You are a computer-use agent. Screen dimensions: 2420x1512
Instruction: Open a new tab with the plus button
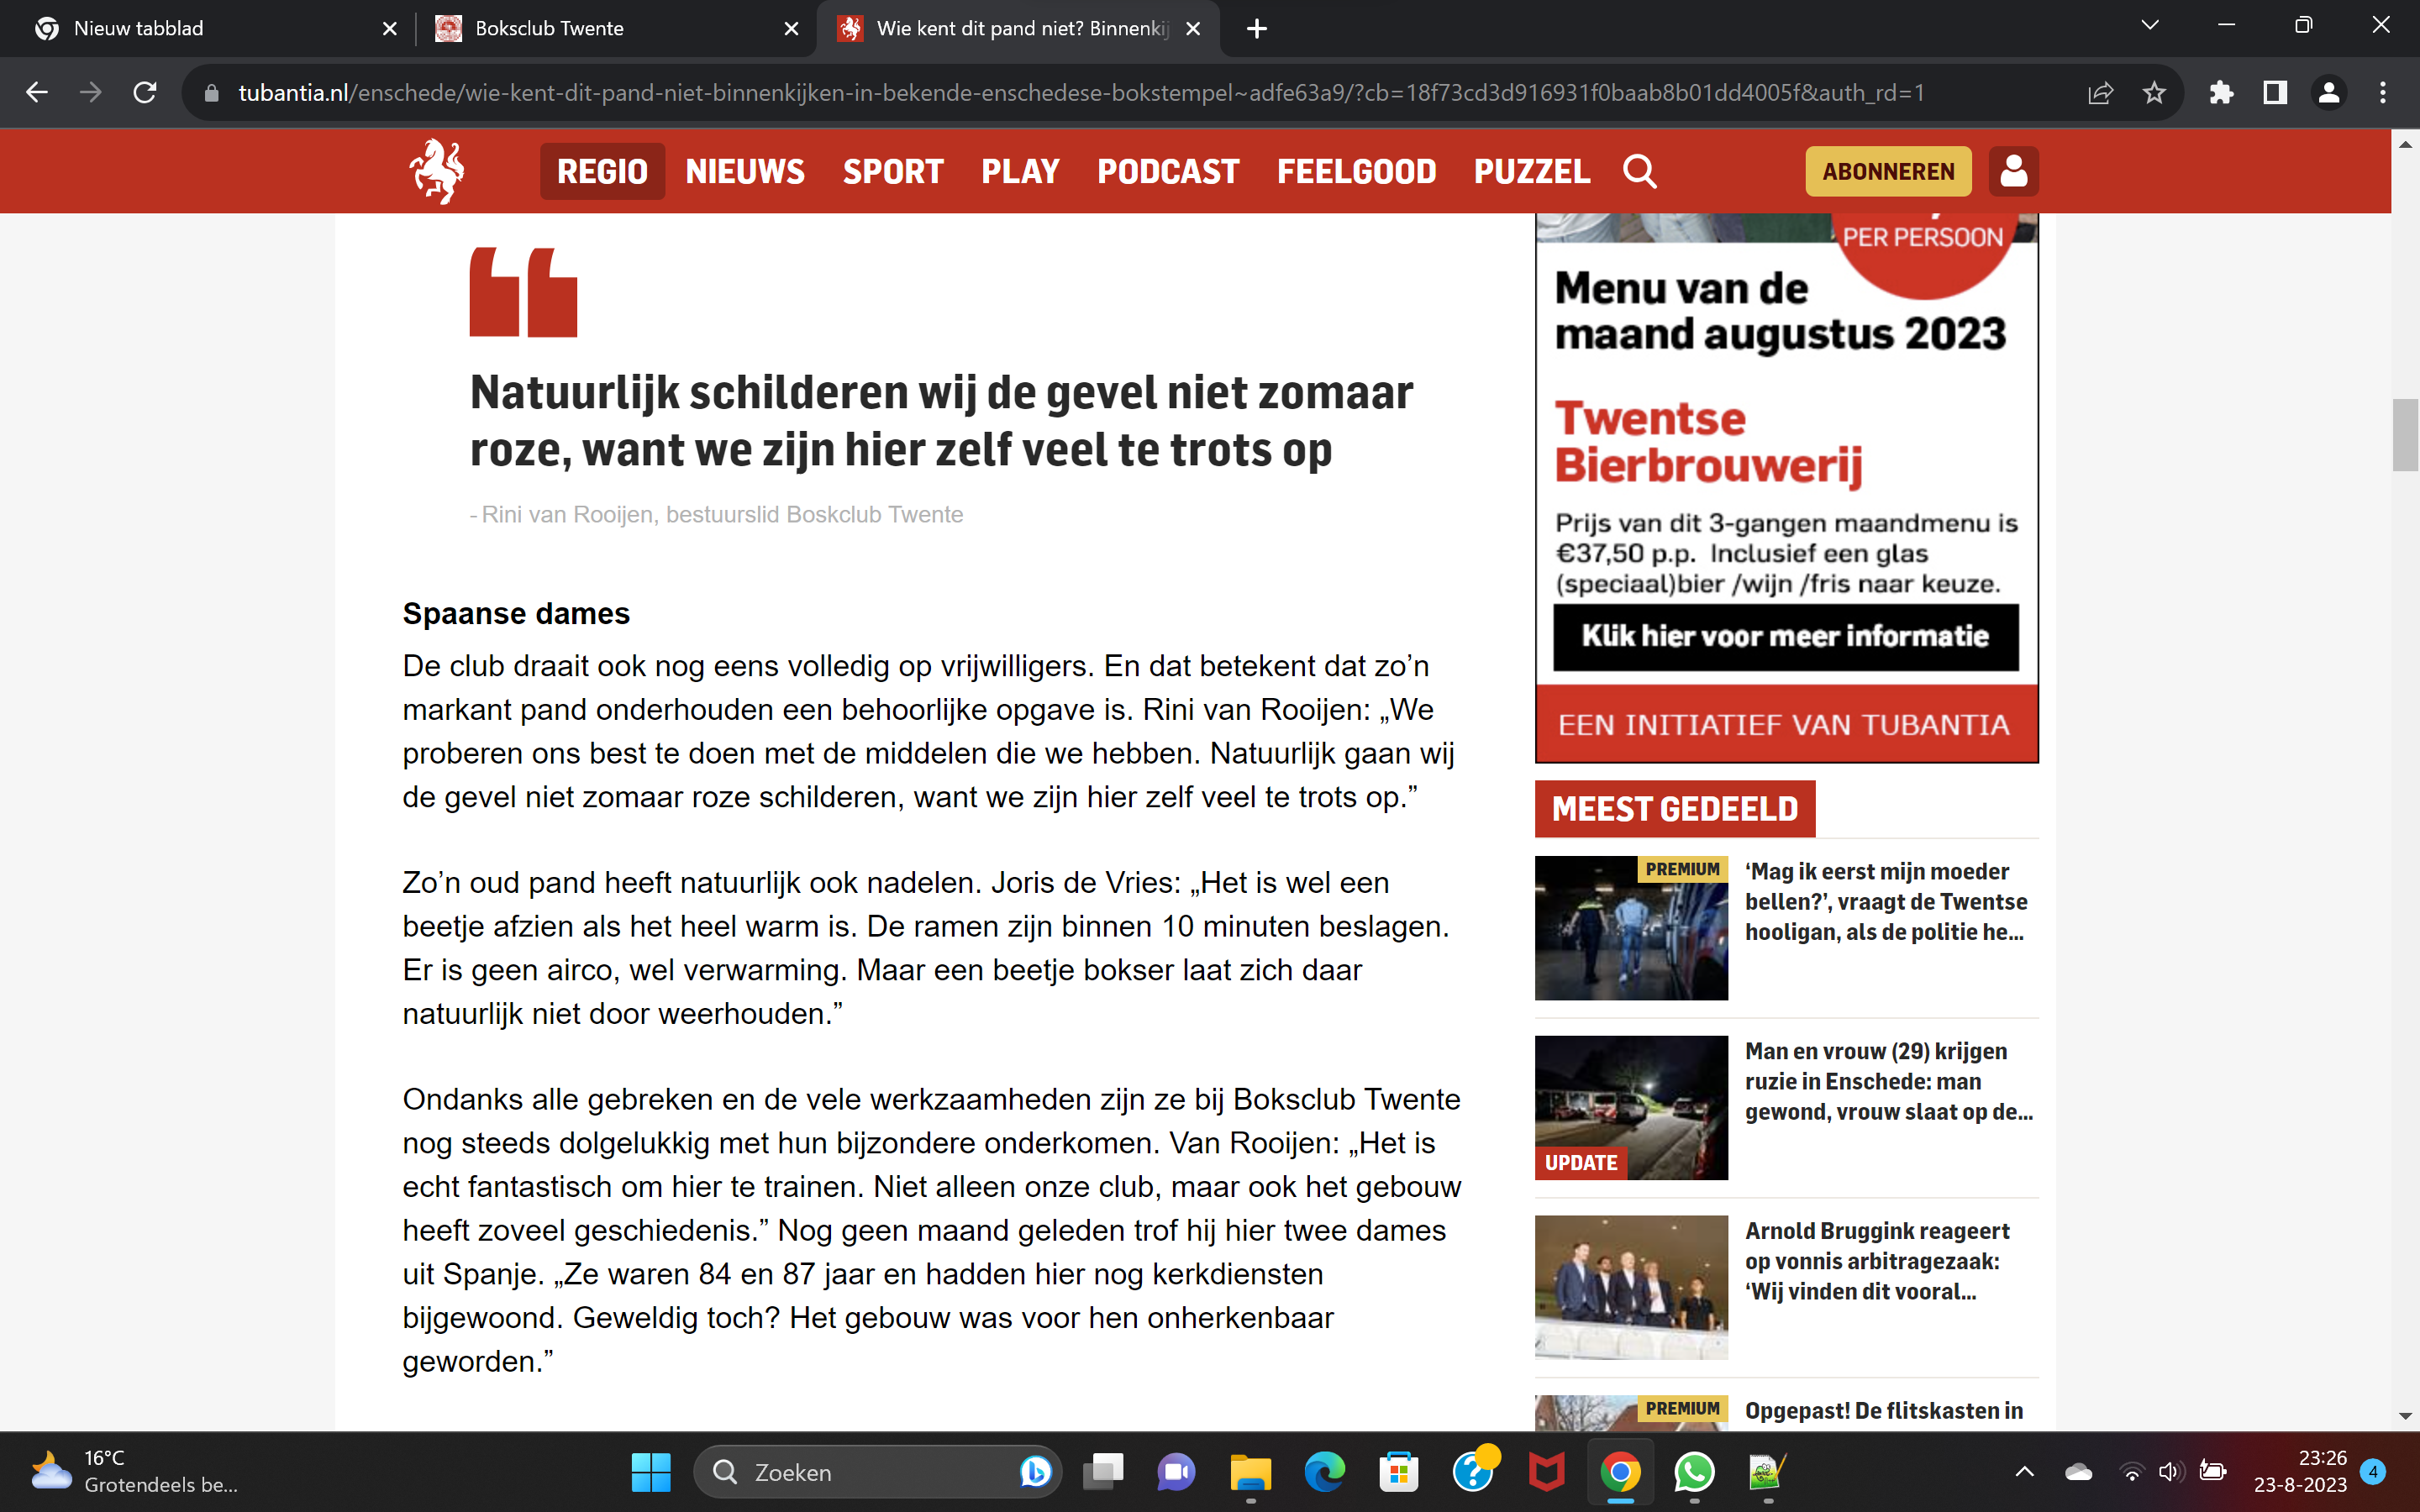tap(1257, 29)
